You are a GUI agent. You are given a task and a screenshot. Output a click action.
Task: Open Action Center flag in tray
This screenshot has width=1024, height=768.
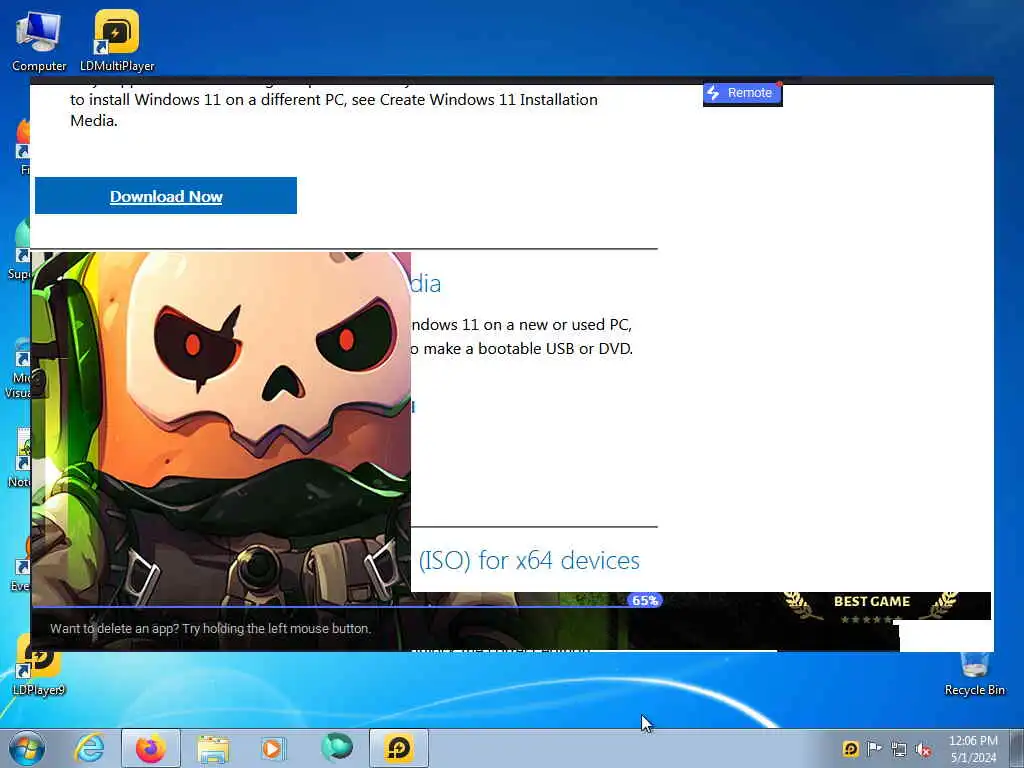click(874, 748)
